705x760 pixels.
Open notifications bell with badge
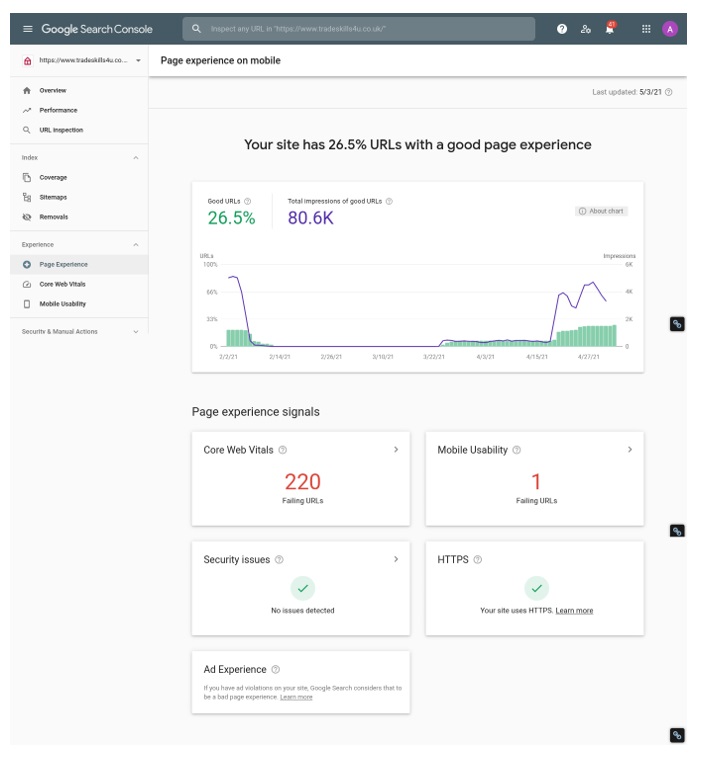click(610, 29)
